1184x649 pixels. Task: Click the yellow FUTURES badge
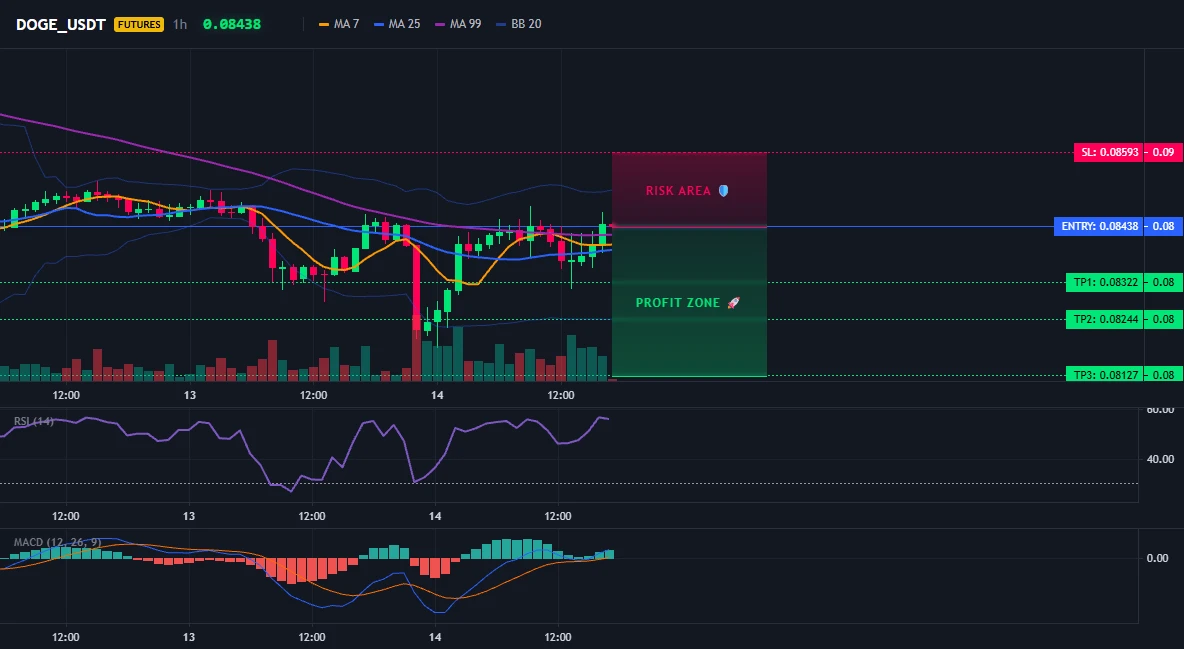139,24
